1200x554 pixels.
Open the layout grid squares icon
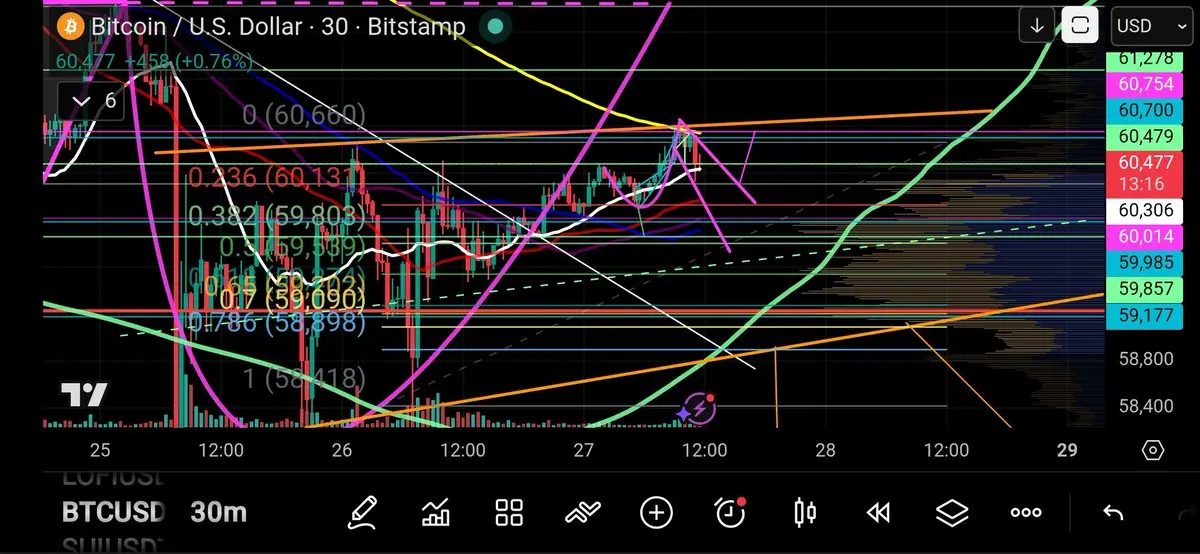(x=510, y=513)
